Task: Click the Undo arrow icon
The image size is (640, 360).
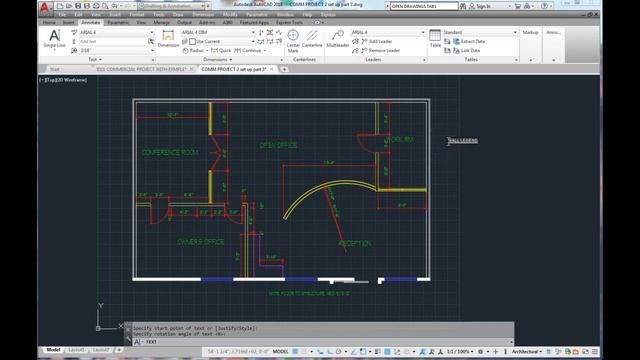Action: tap(114, 6)
